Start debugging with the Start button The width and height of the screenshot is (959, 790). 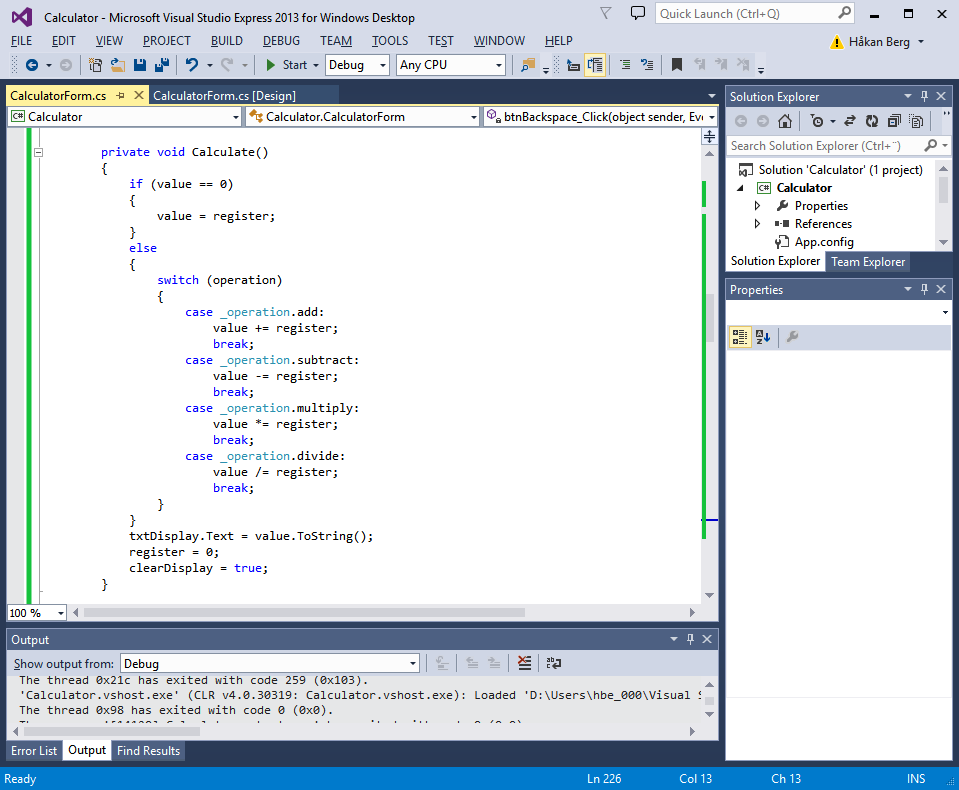click(x=287, y=65)
